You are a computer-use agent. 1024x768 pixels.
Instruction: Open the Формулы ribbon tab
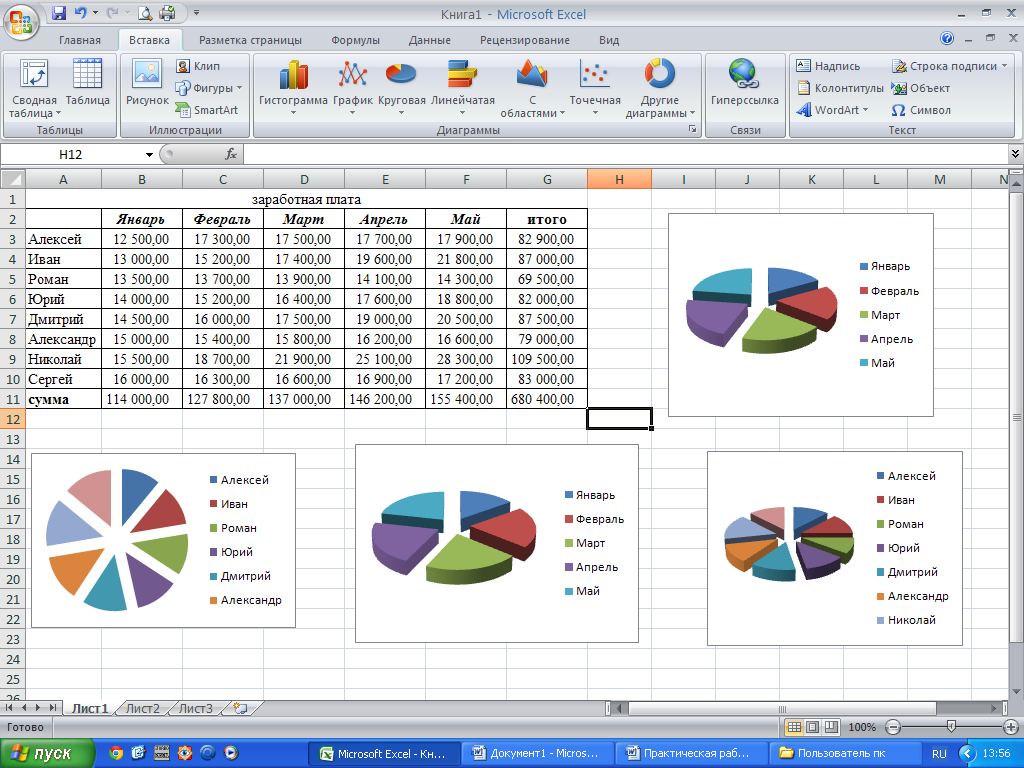[x=355, y=40]
